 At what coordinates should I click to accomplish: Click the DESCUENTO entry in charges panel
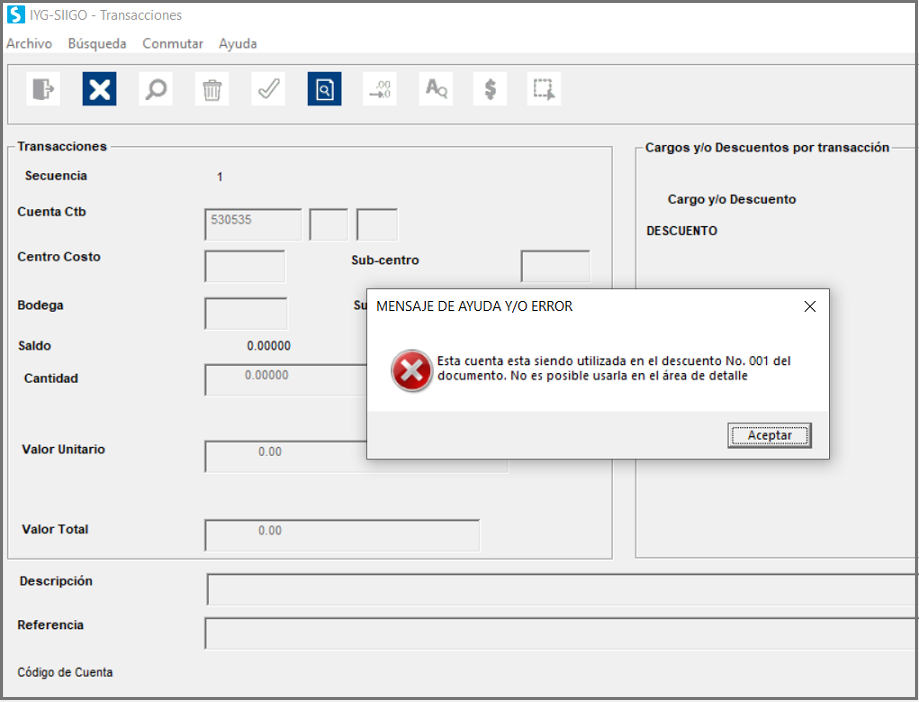(682, 231)
